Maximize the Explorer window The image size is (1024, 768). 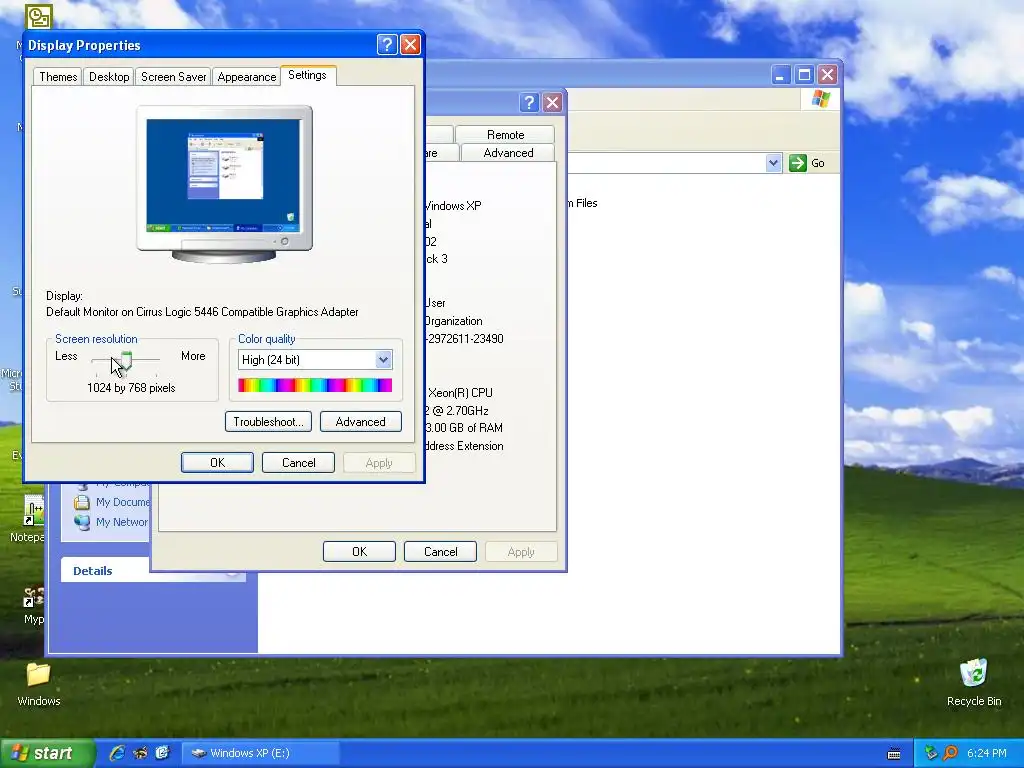(804, 74)
